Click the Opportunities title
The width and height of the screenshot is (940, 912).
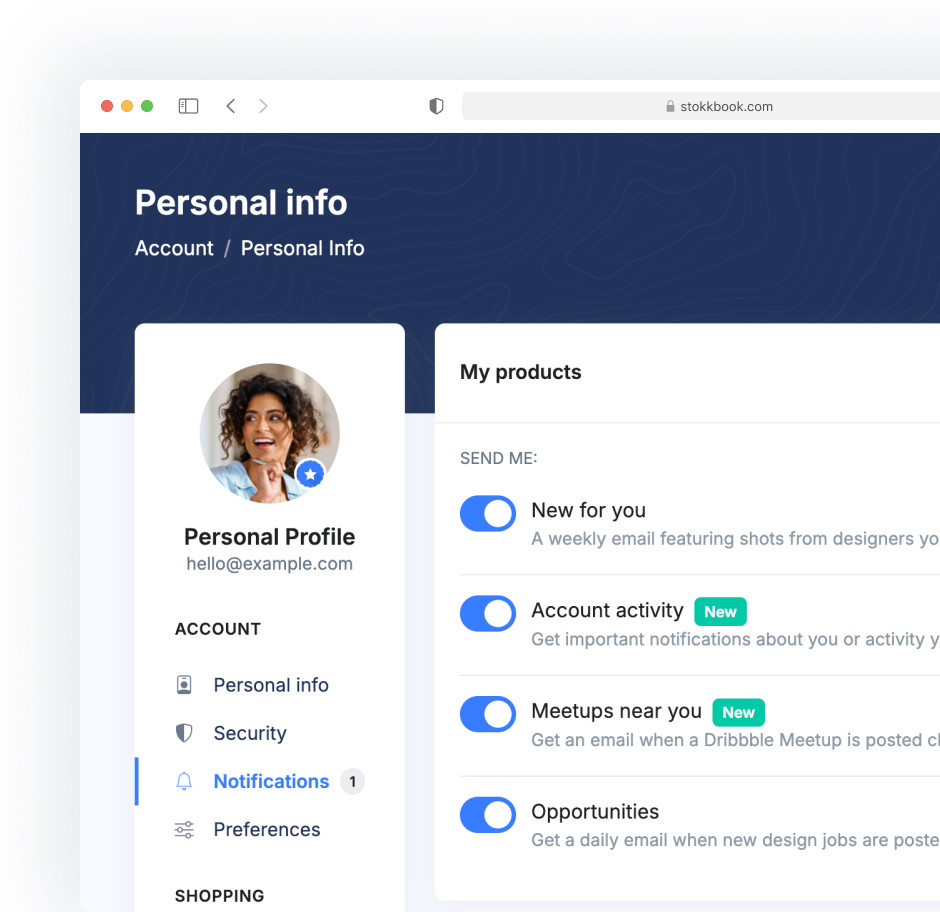click(x=595, y=812)
